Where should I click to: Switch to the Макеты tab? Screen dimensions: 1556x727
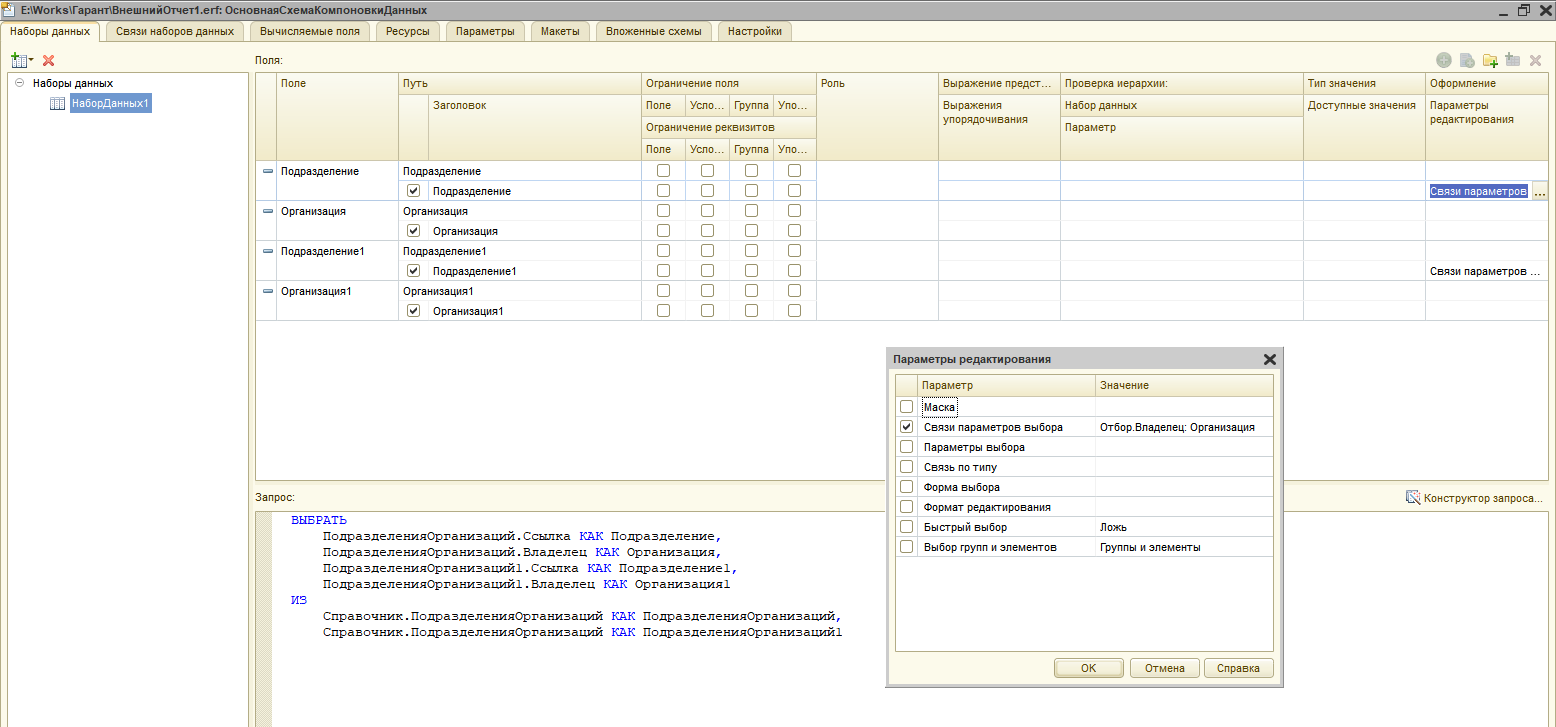560,31
